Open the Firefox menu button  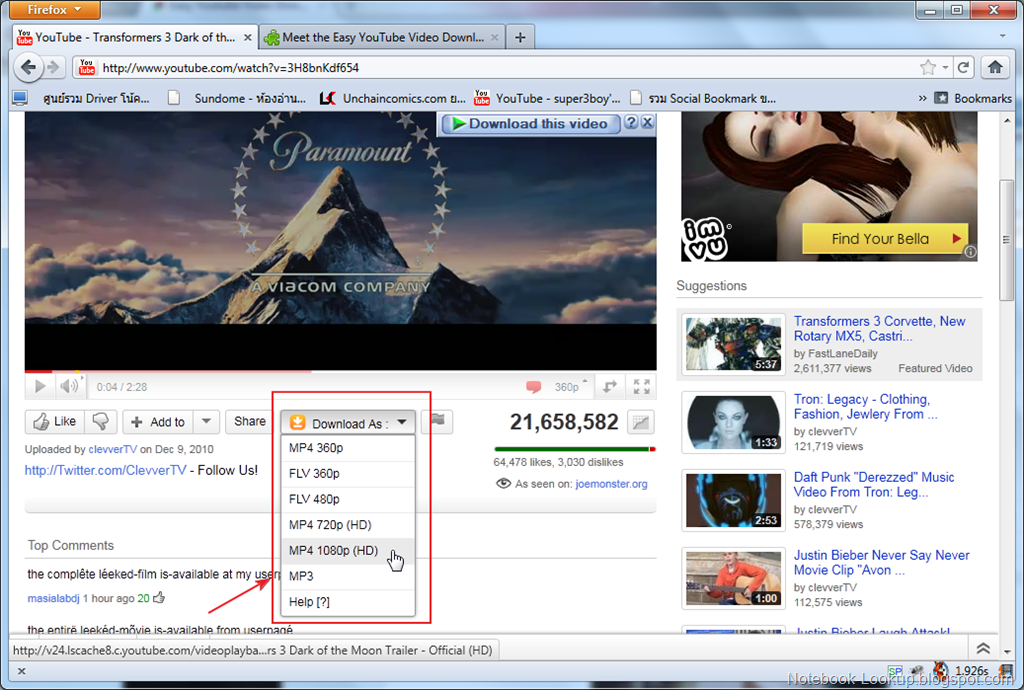tap(54, 10)
